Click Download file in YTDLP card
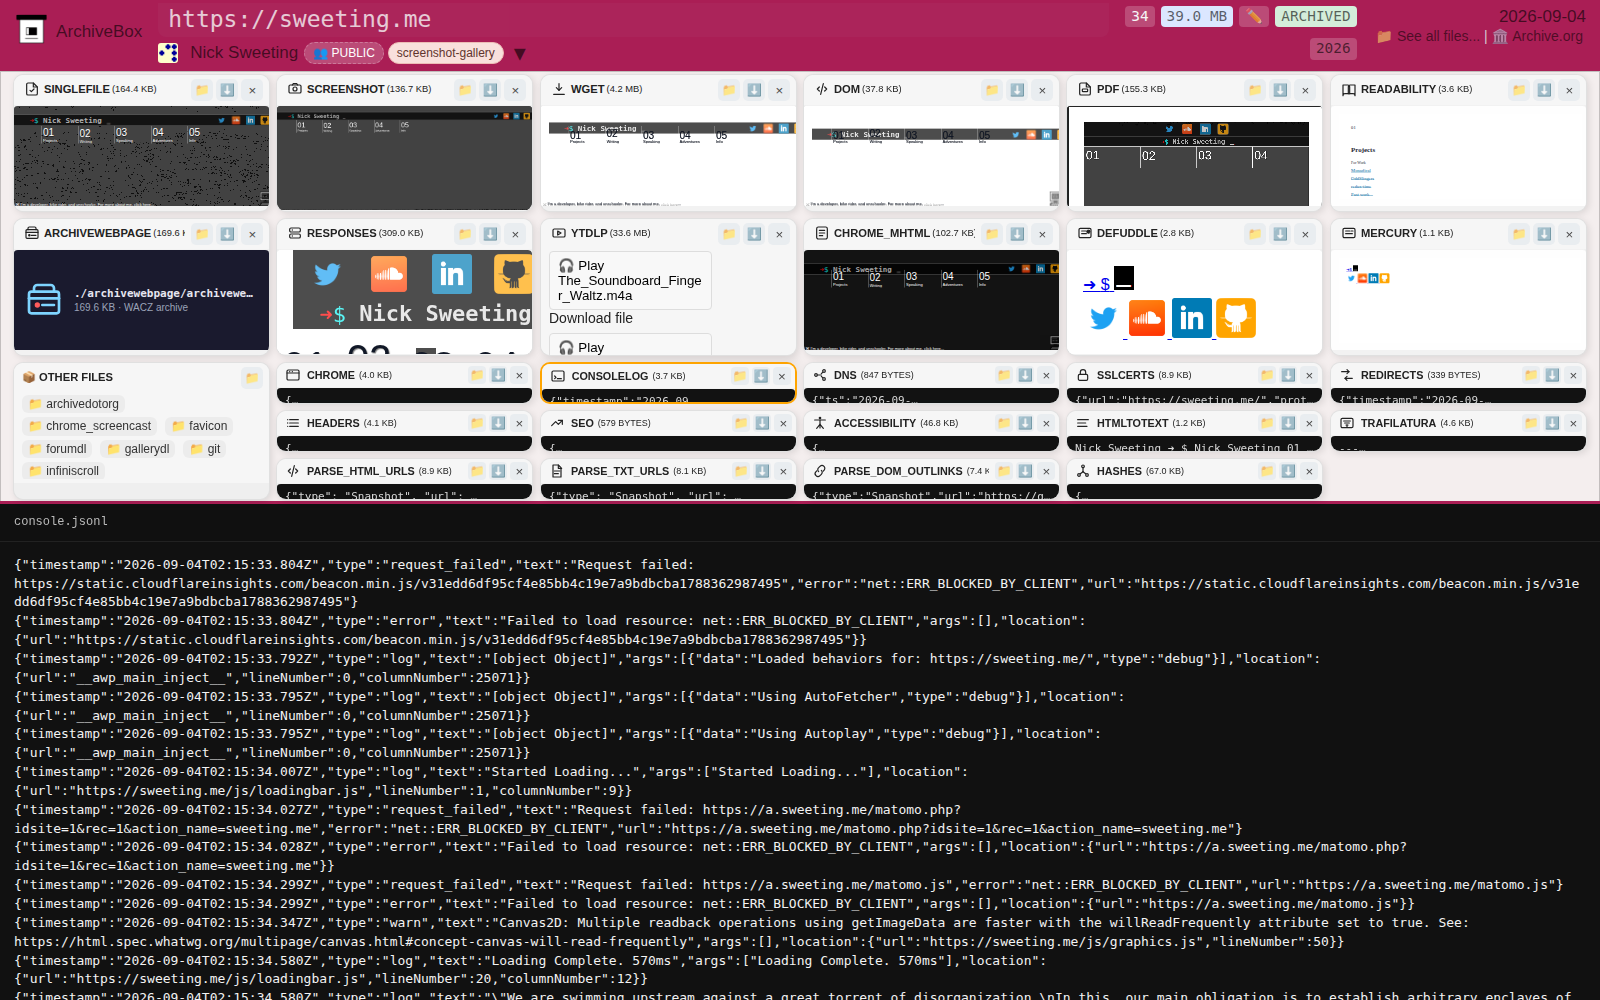 coord(591,318)
